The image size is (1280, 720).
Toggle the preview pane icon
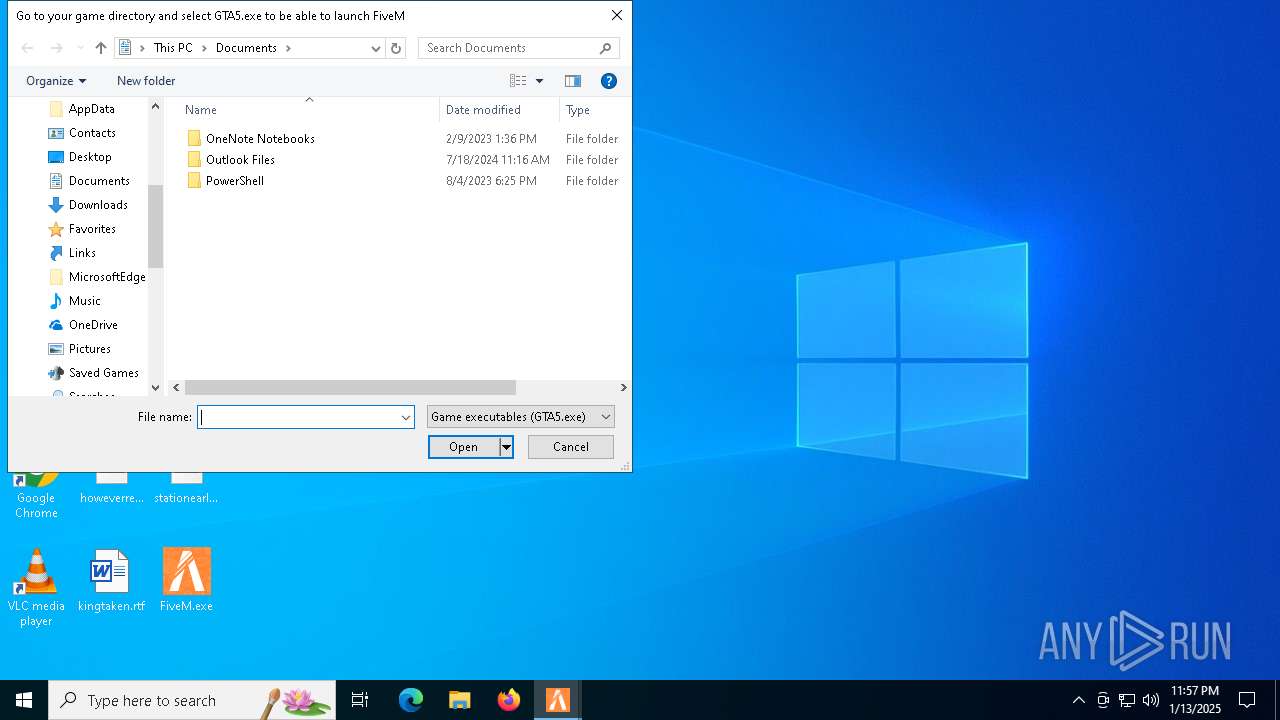(x=573, y=81)
